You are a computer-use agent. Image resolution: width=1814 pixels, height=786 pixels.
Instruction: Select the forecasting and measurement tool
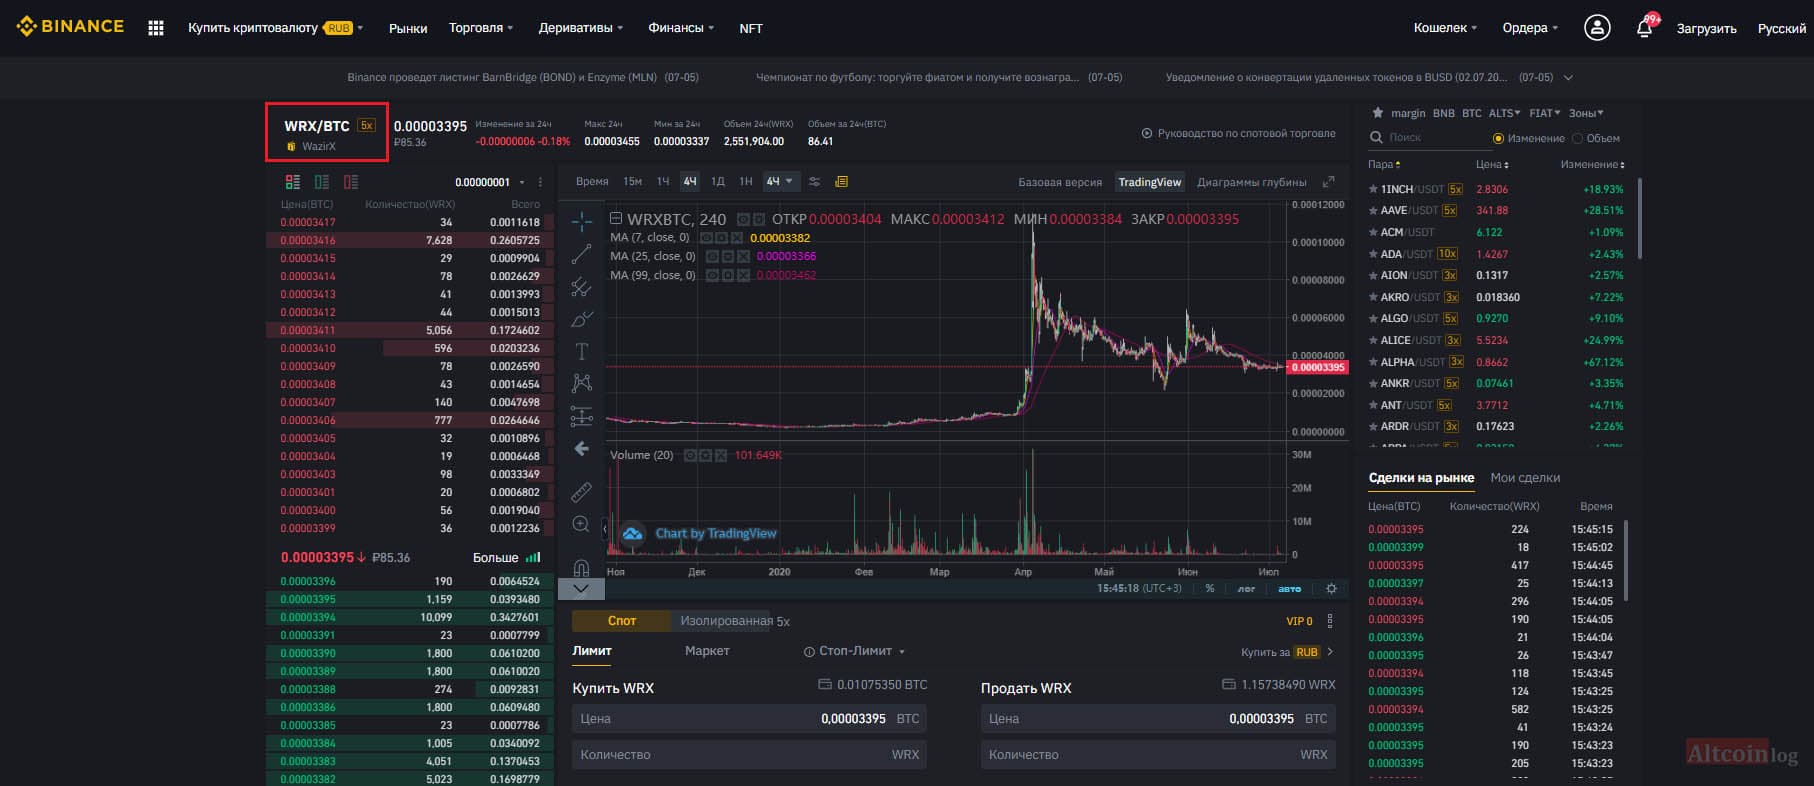582,416
